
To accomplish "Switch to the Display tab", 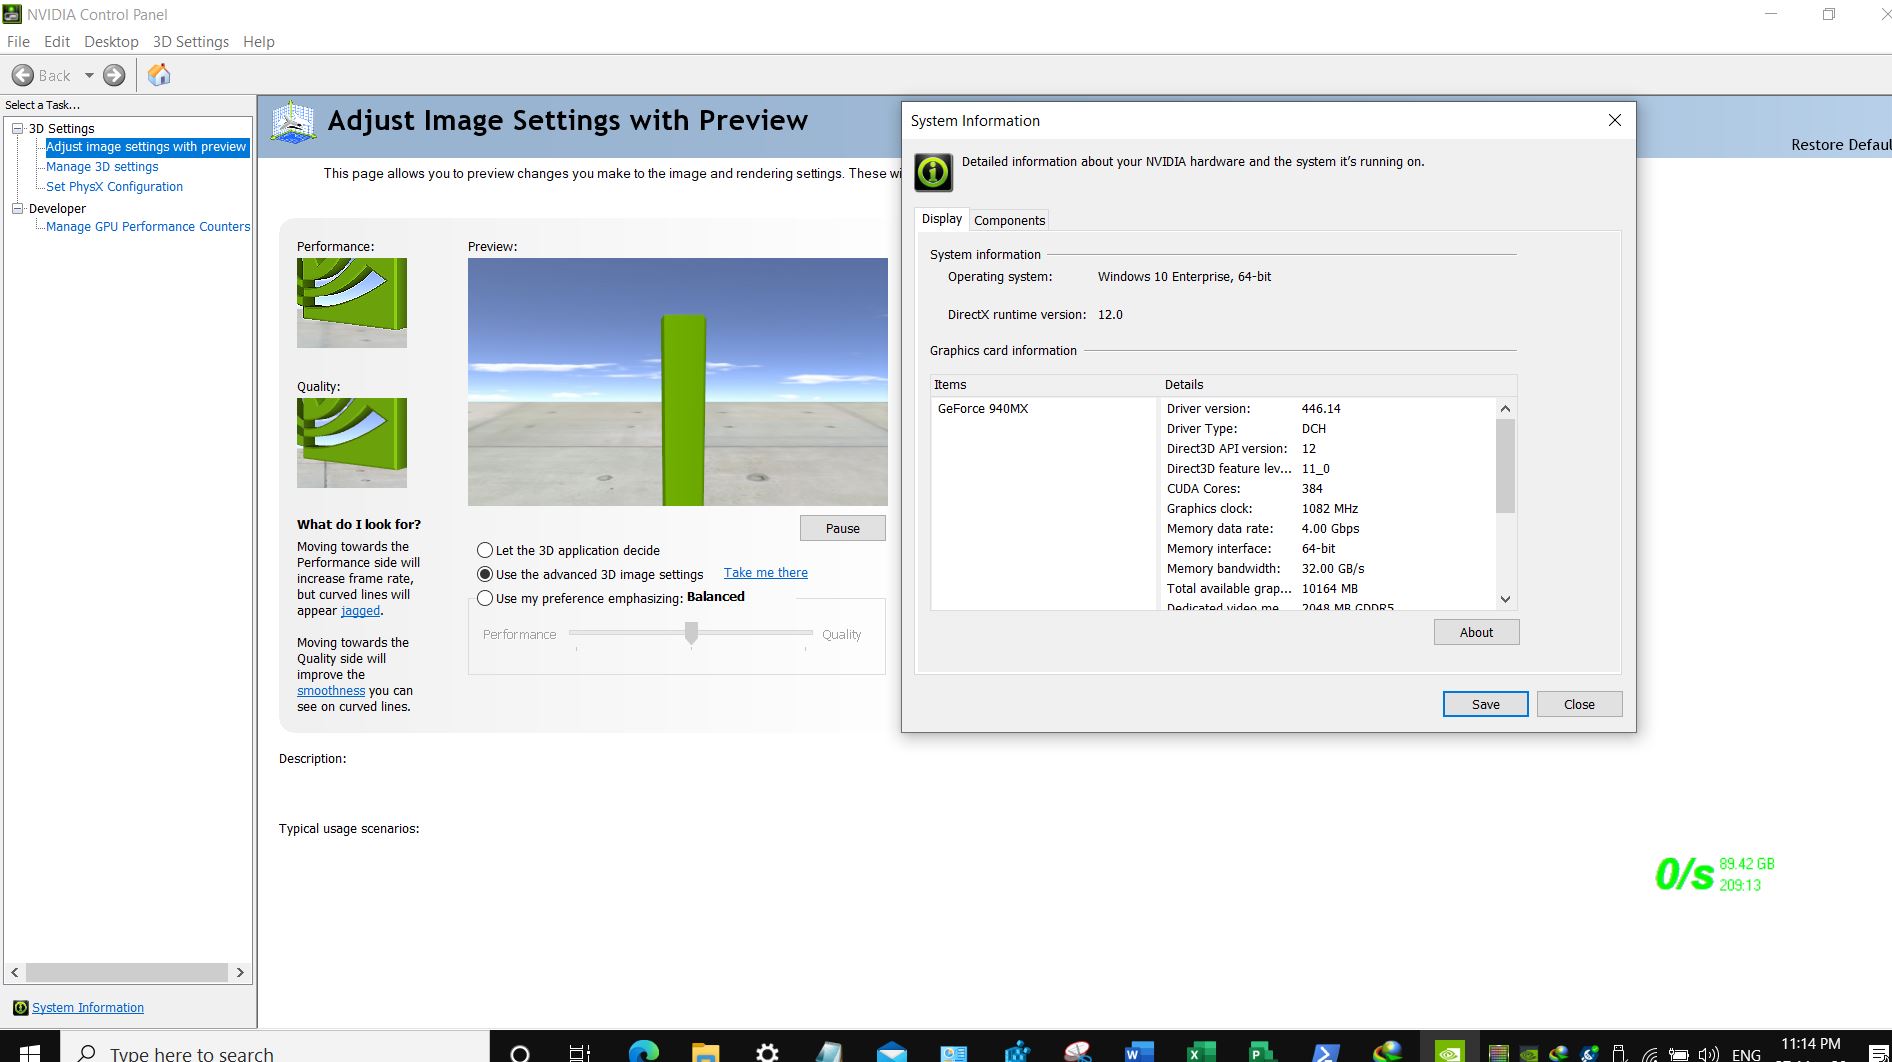I will 942,219.
